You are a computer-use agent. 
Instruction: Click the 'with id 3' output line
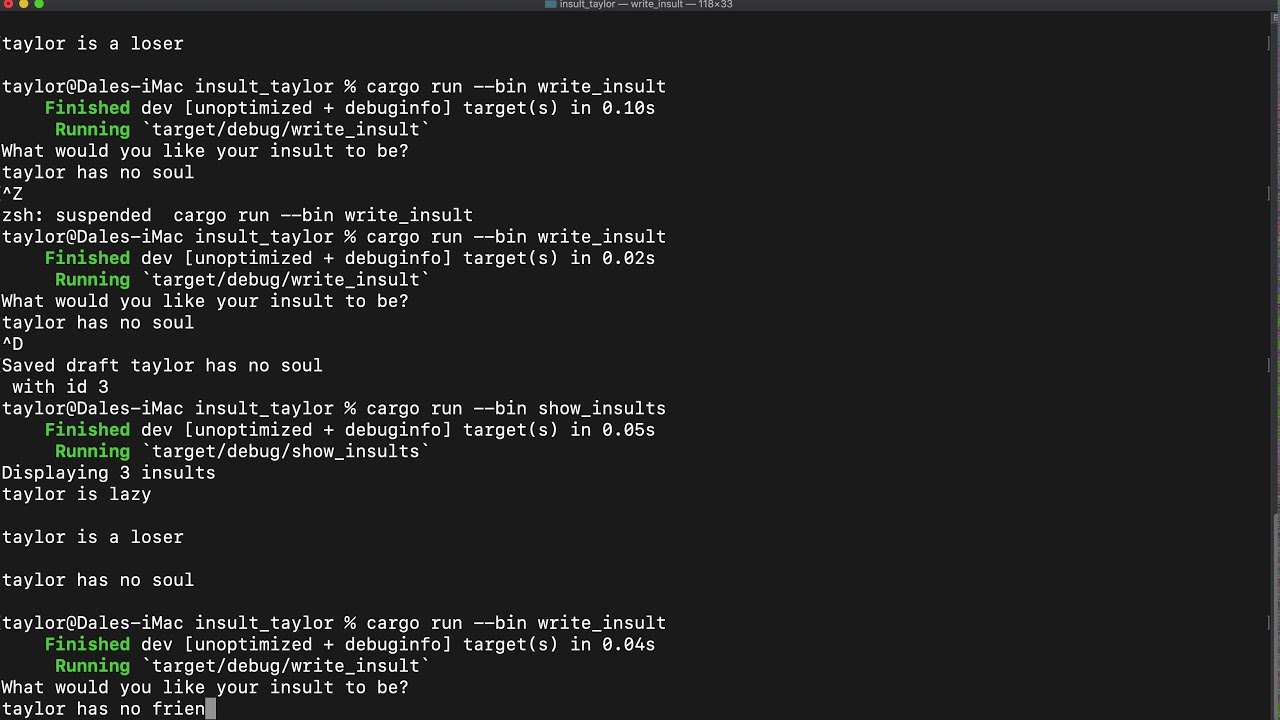pyautogui.click(x=60, y=387)
